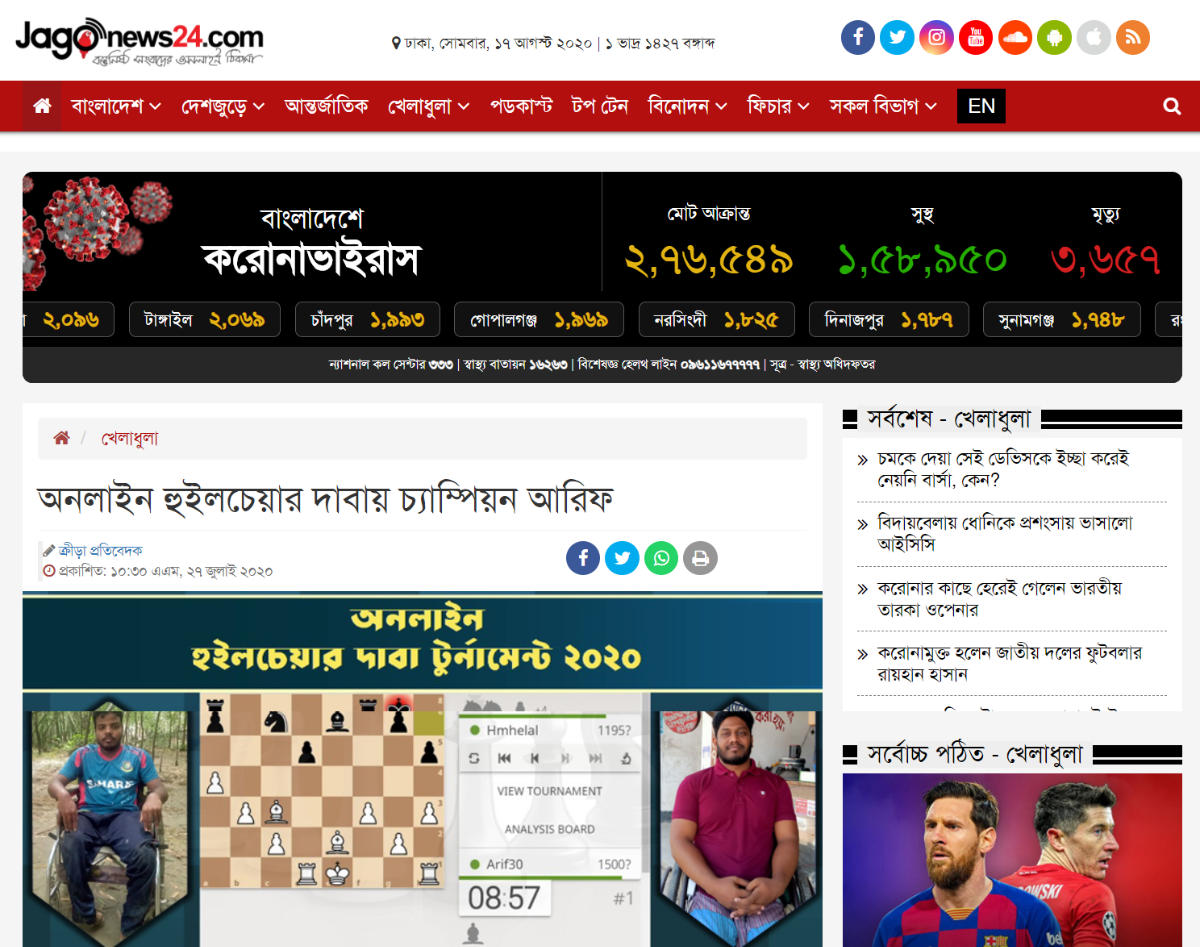Go to home via navbar house icon
Image resolution: width=1200 pixels, height=947 pixels.
pyautogui.click(x=42, y=106)
